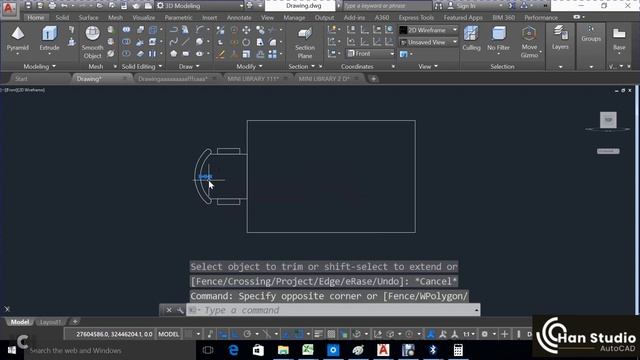
Task: Switch to the MINI LIBRARY 111 file tab
Action: tap(253, 78)
